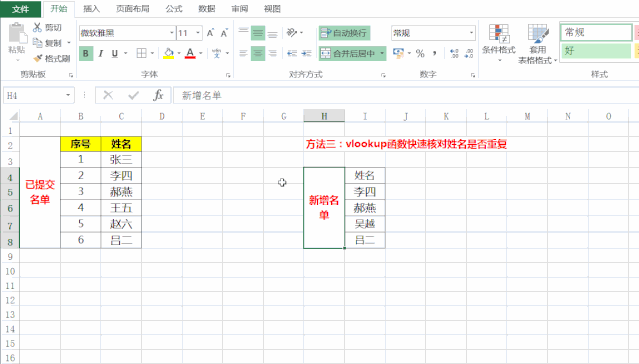Increase decimal places
Image resolution: width=639 pixels, height=364 pixels.
click(x=454, y=53)
